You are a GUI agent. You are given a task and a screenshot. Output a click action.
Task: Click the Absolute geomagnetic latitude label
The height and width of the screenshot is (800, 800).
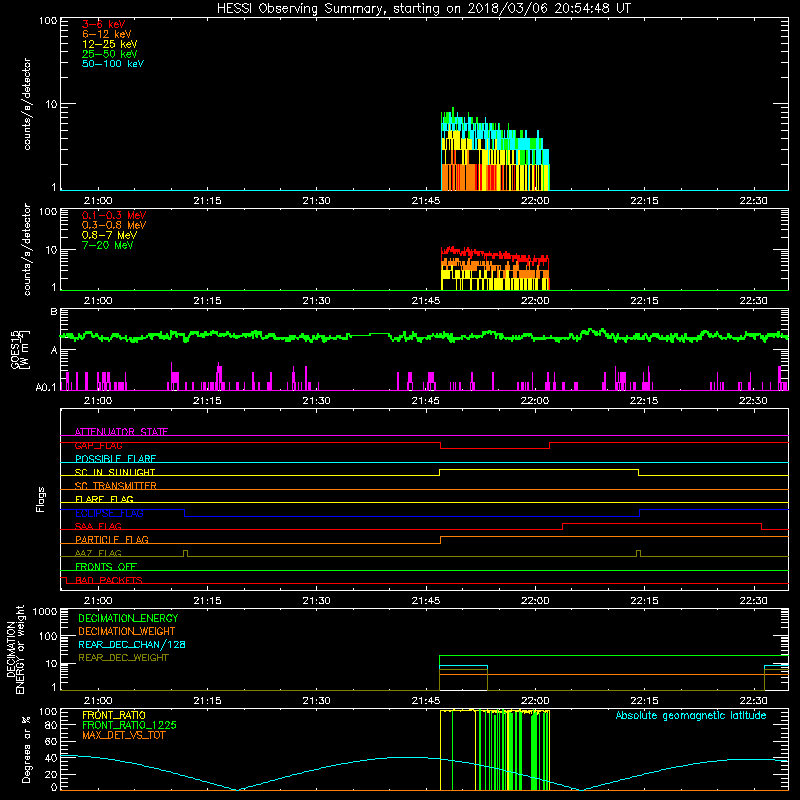691,715
